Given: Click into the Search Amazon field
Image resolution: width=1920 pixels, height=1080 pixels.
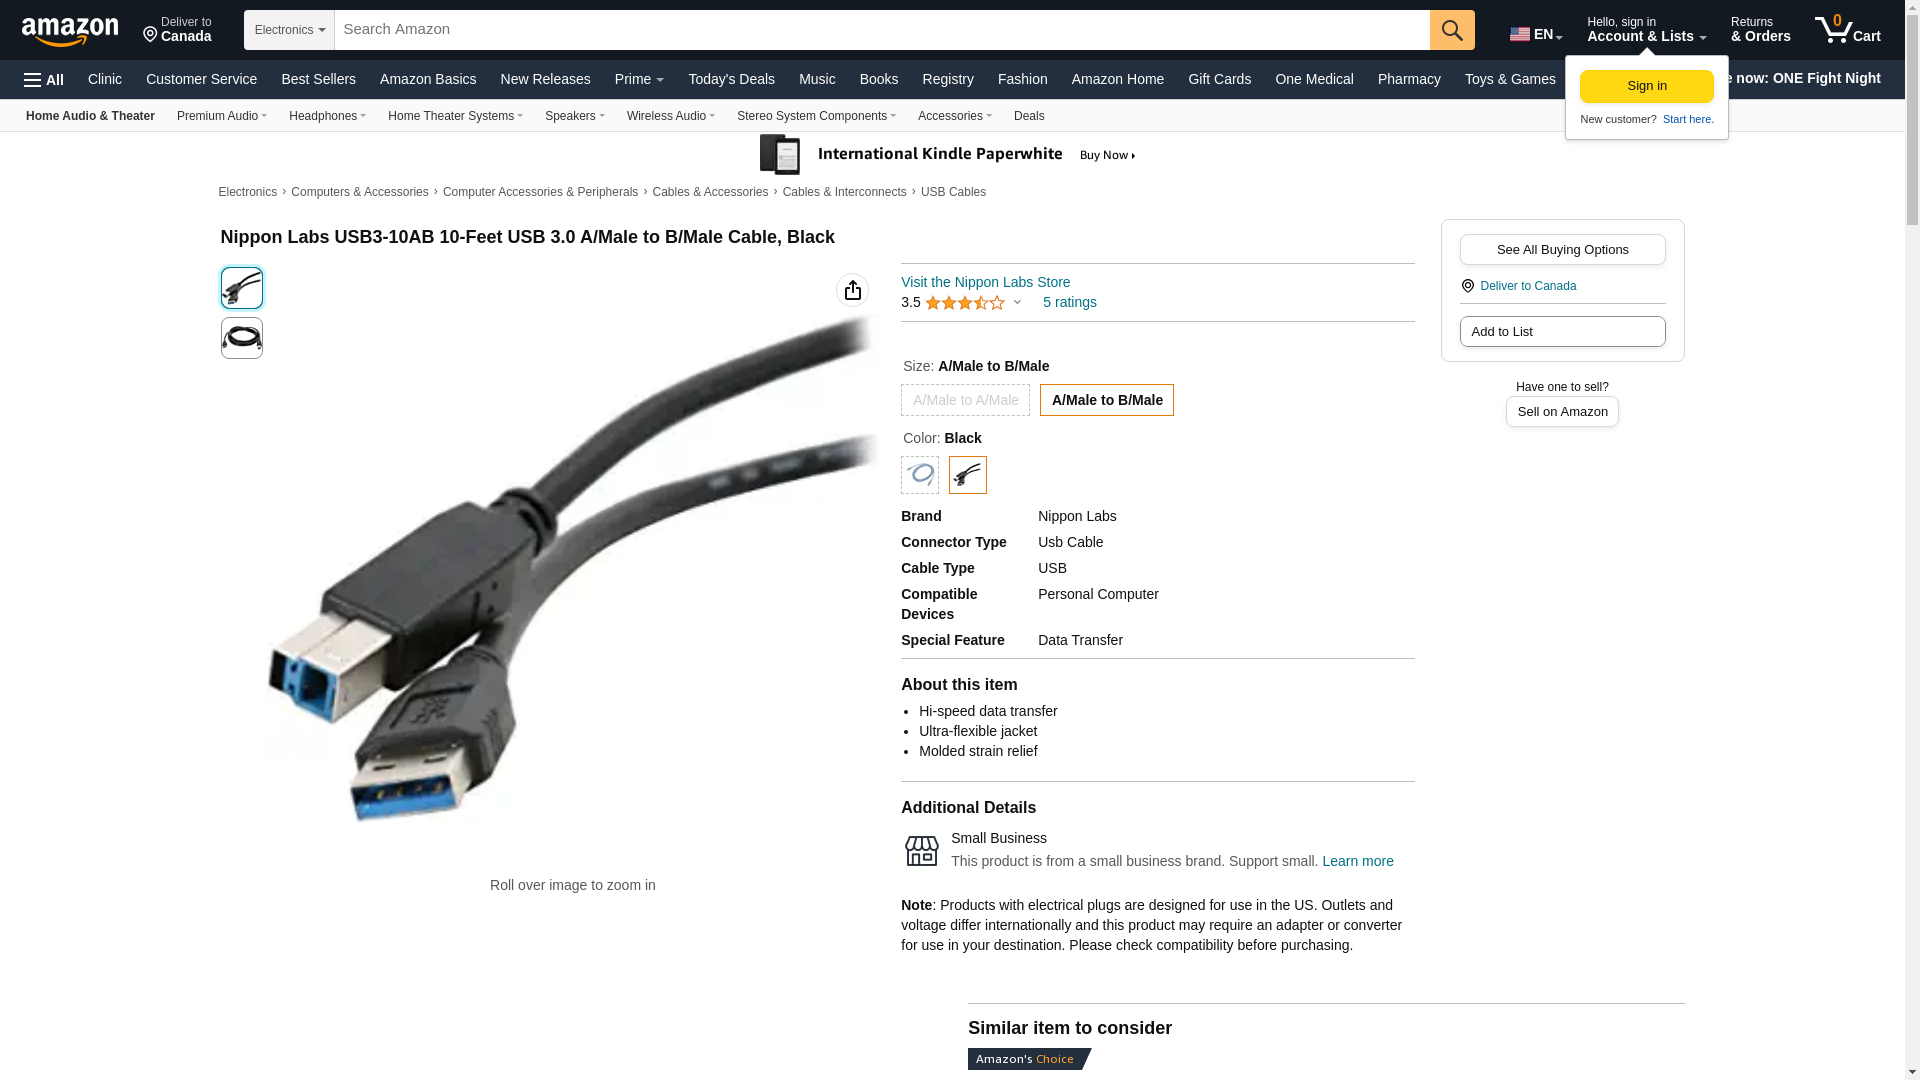Looking at the screenshot, I should [882, 30].
